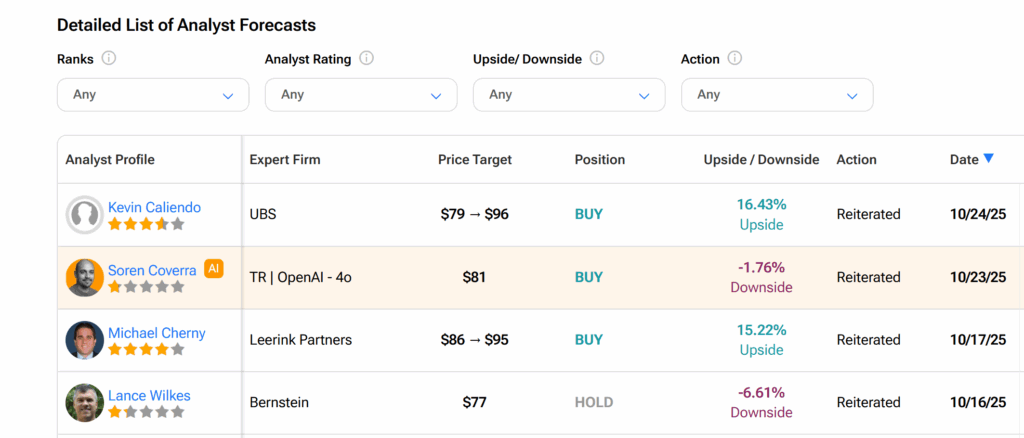Open the Ranks filter dropdown
This screenshot has height=438, width=1024.
point(153,95)
